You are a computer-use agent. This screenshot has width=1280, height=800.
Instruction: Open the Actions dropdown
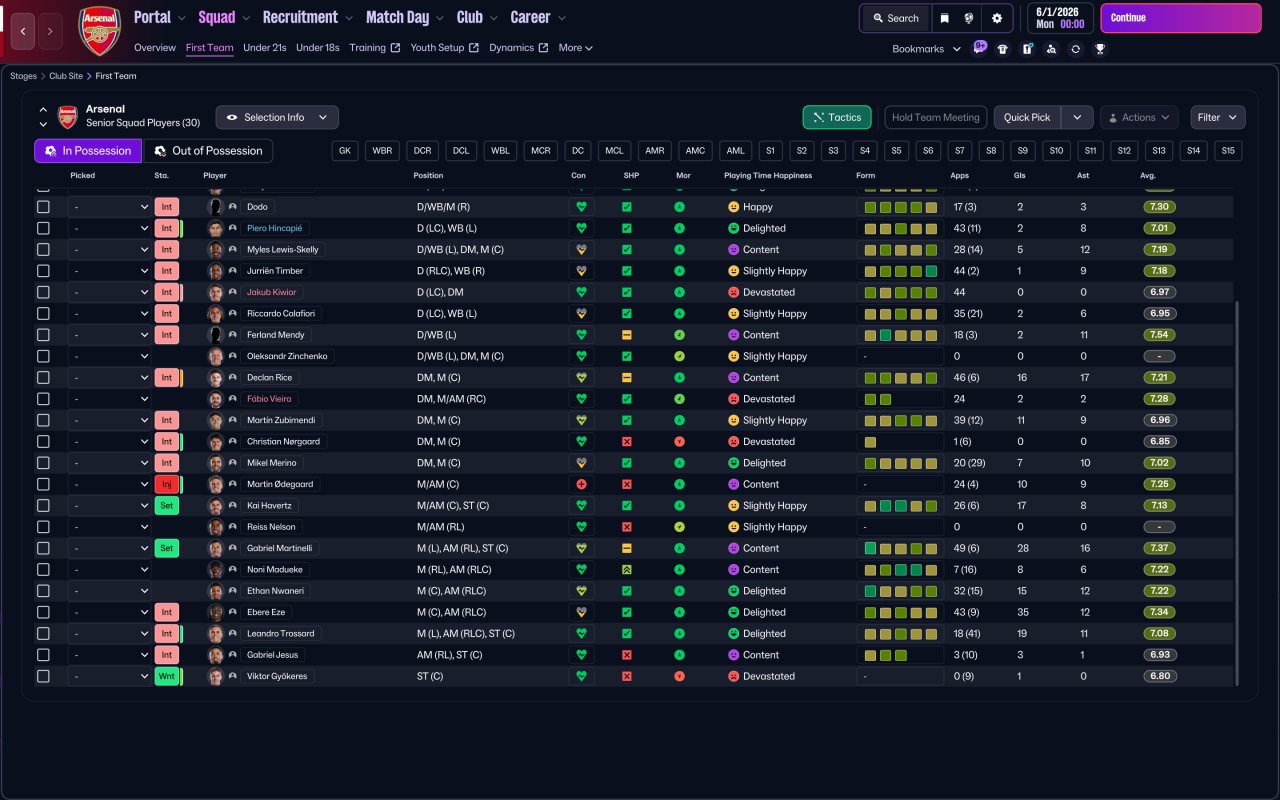click(1139, 117)
